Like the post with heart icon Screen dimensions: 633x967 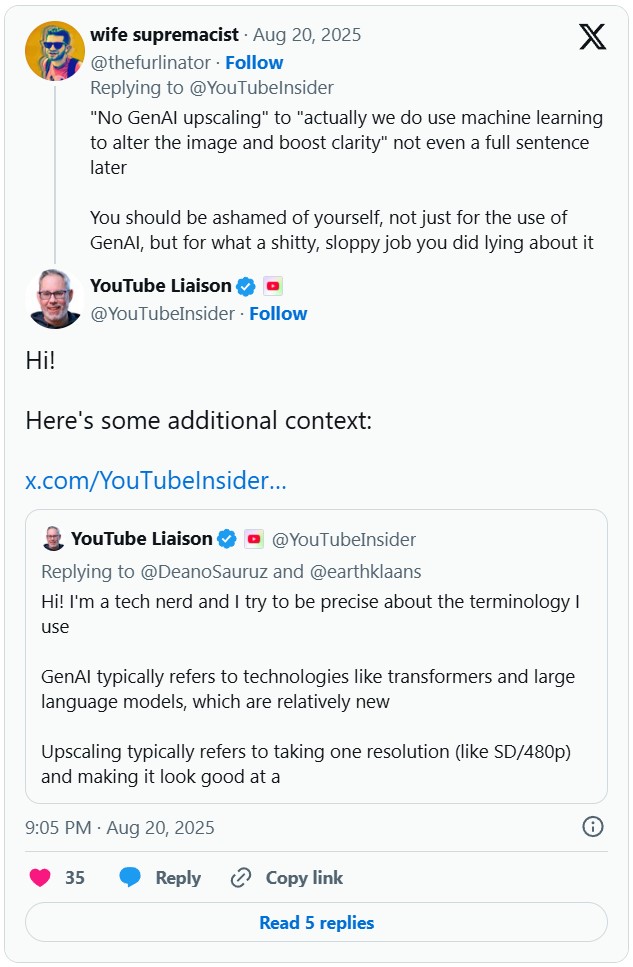(x=40, y=878)
